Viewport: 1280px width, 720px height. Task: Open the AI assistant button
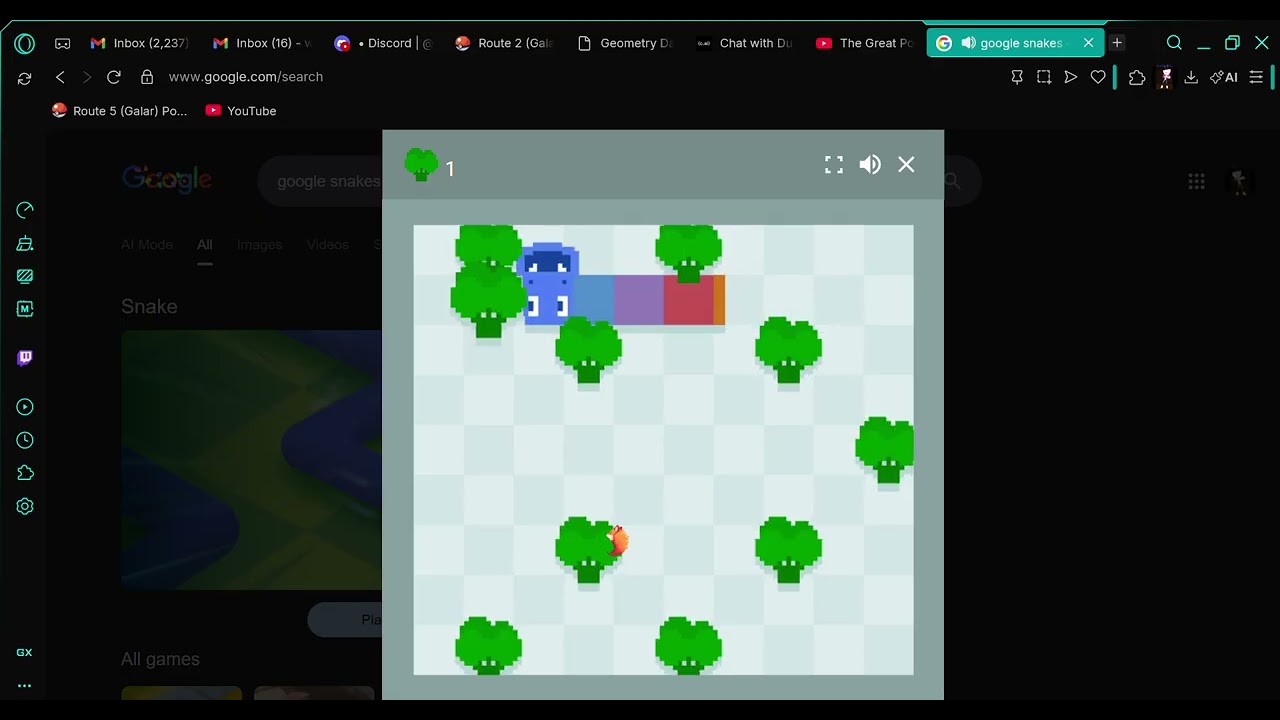1224,77
